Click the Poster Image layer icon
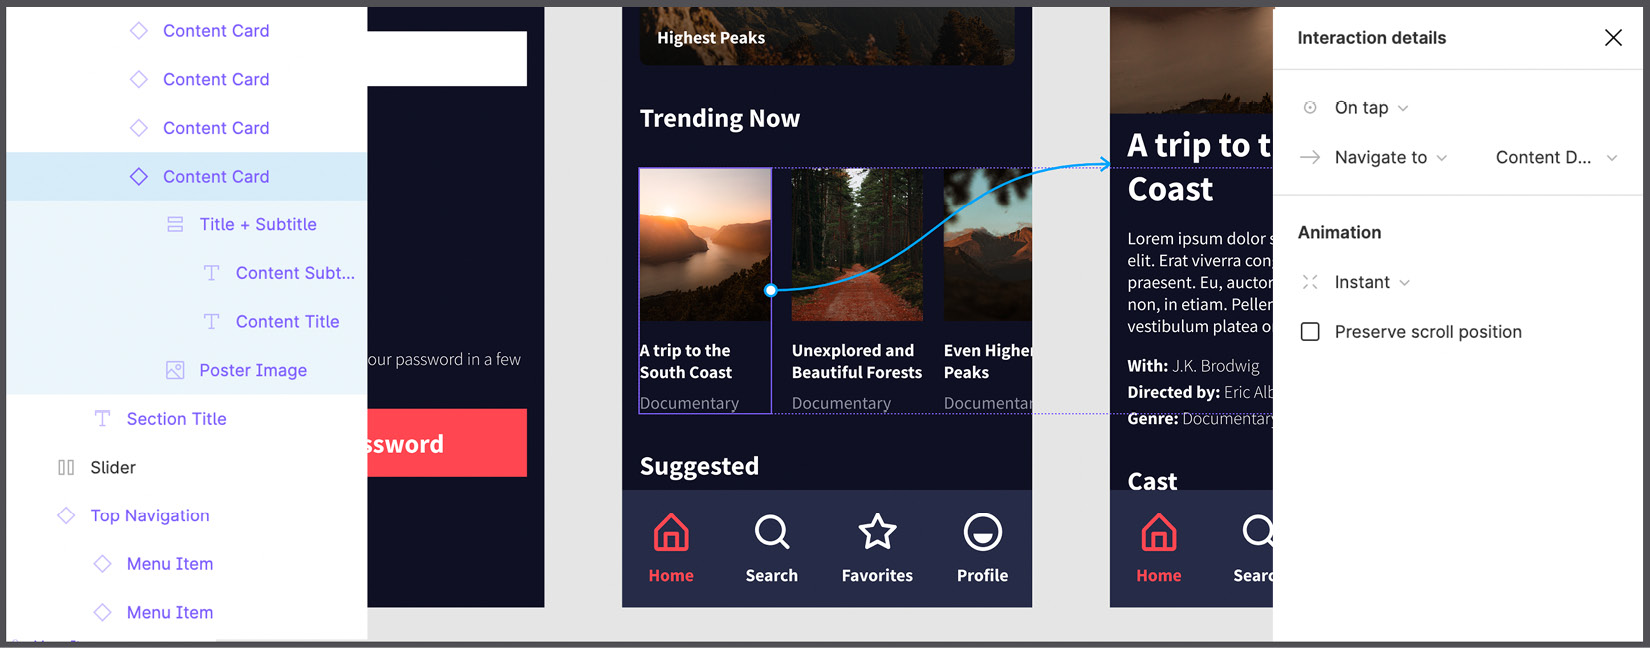Image resolution: width=1650 pixels, height=648 pixels. tap(175, 370)
